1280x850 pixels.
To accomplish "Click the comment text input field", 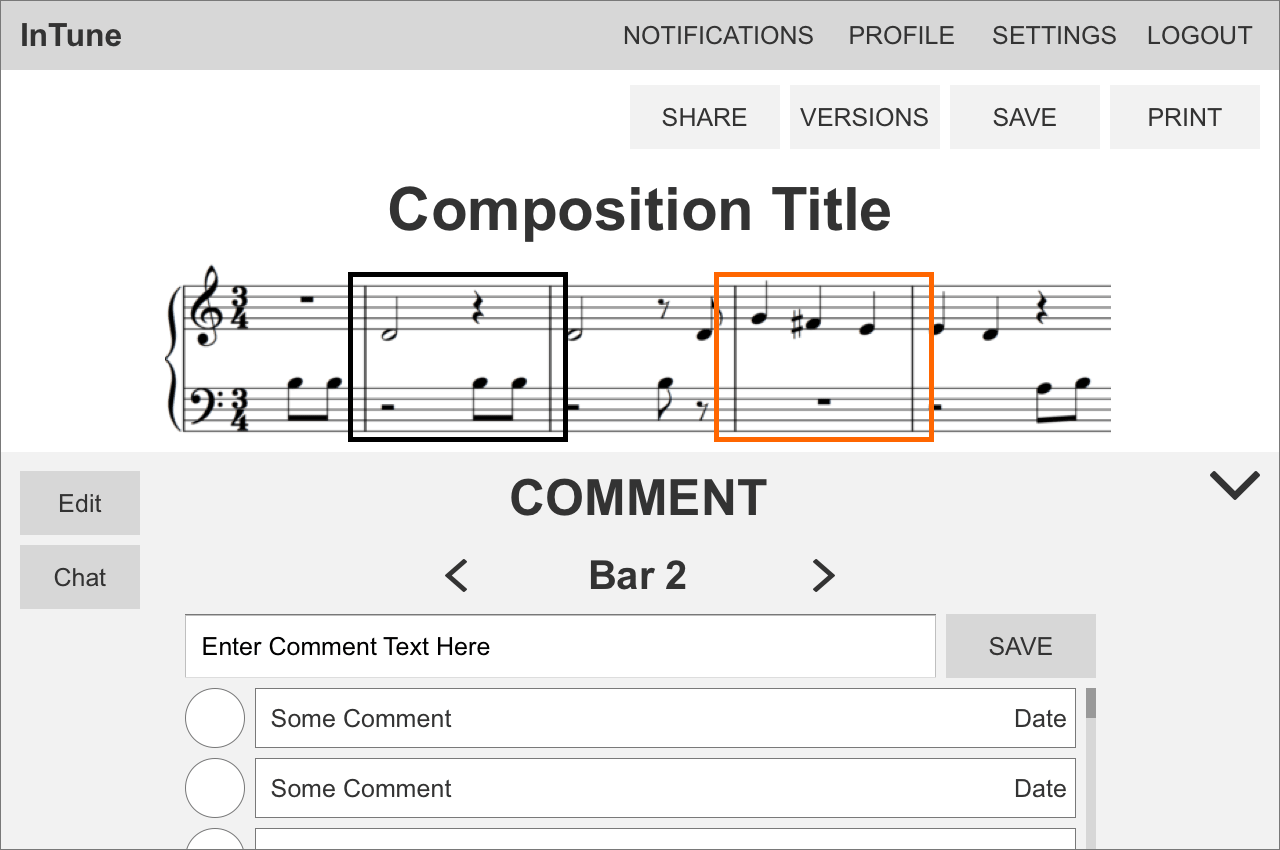I will click(560, 647).
